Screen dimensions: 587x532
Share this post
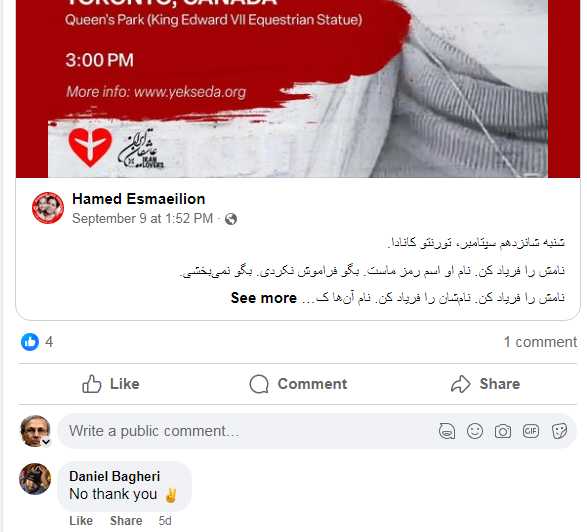[x=486, y=384]
